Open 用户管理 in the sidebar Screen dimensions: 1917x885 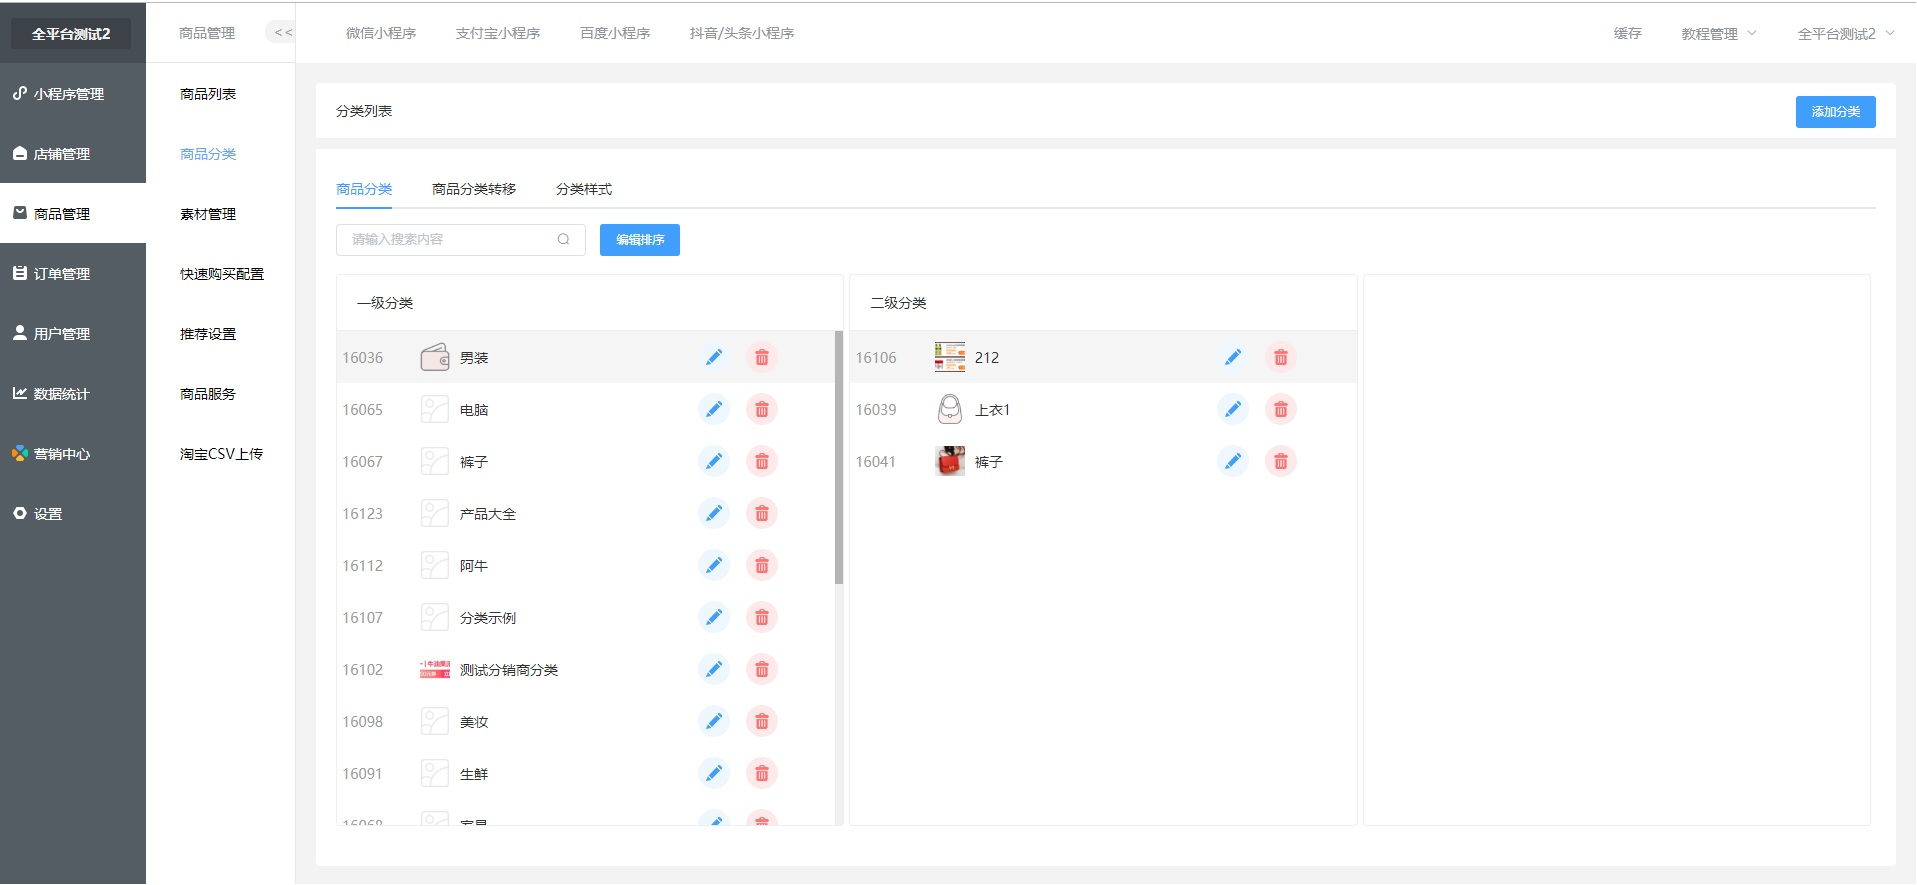pos(73,333)
